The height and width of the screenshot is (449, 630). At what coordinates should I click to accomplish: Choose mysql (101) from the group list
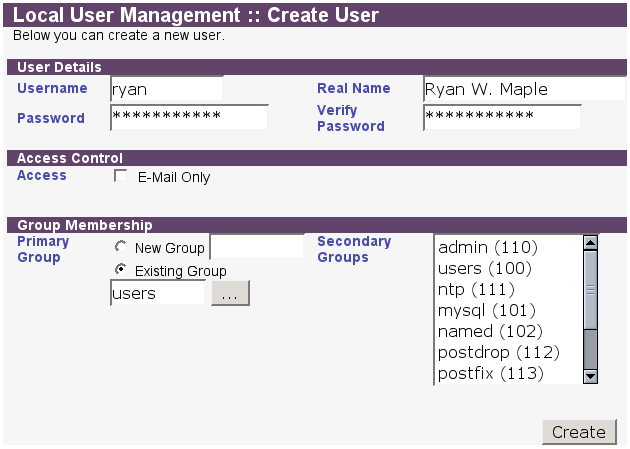tap(487, 310)
